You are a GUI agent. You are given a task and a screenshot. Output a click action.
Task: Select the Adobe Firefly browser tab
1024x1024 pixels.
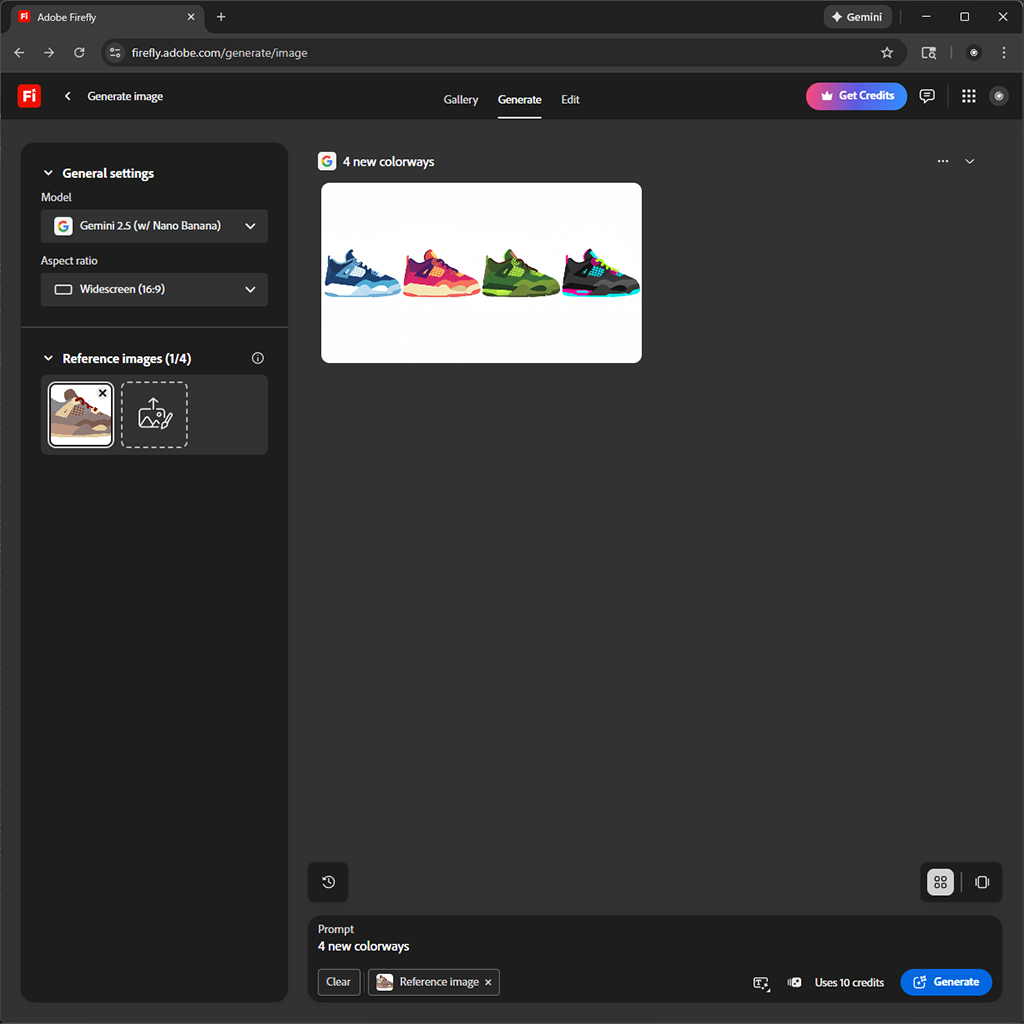[108, 18]
